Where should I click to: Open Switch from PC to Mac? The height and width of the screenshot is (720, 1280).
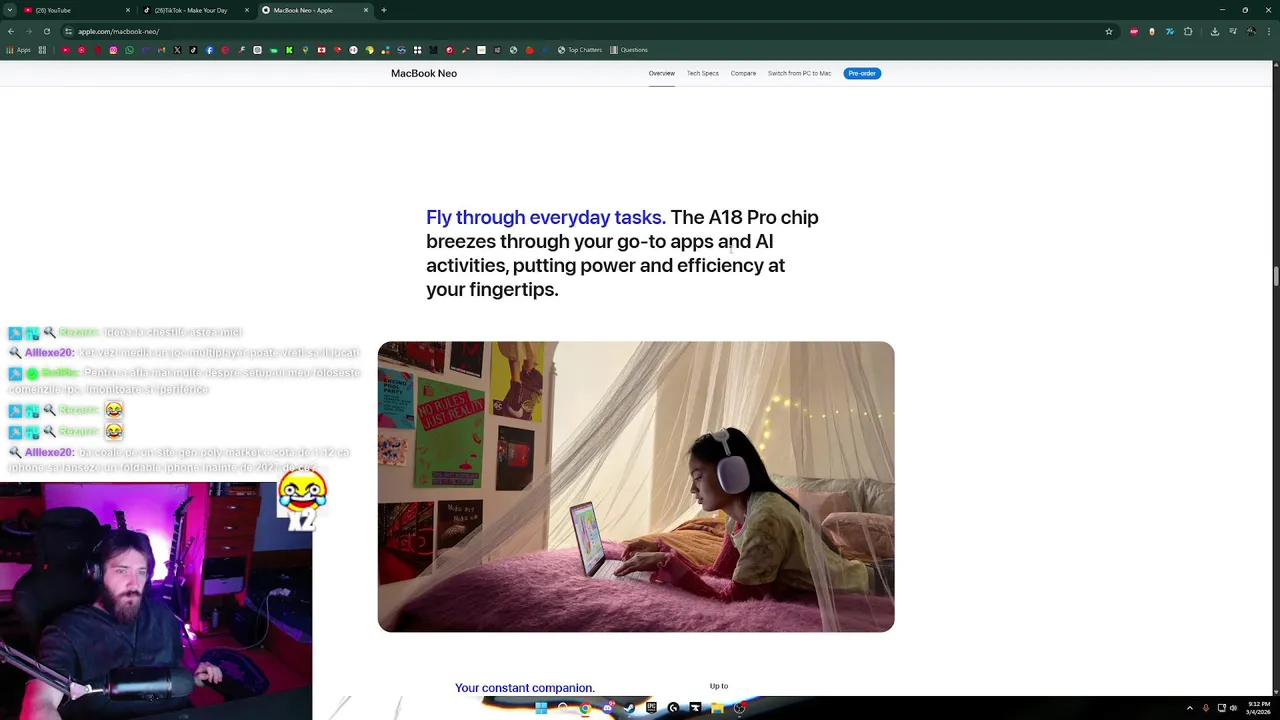coord(799,73)
